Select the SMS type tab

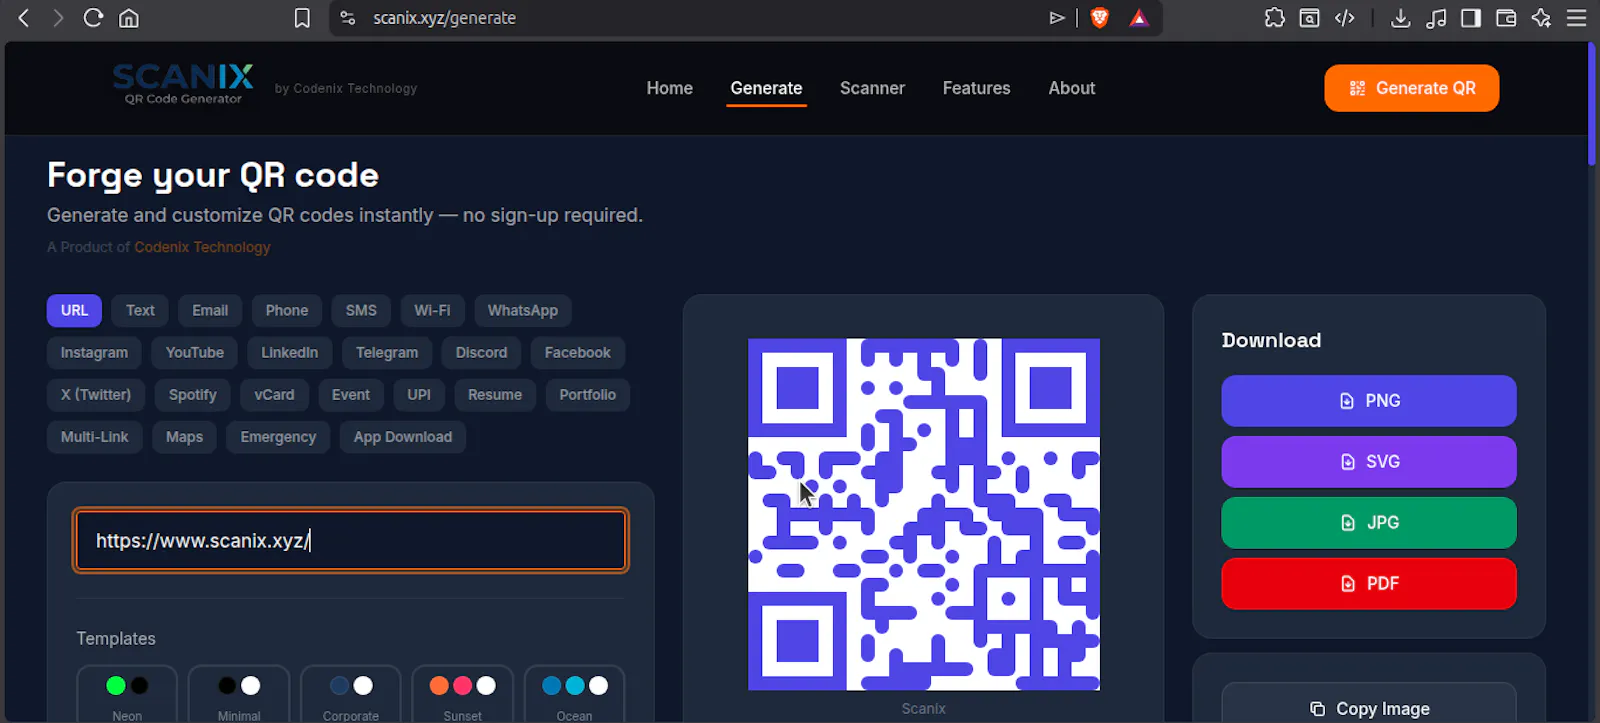point(361,311)
